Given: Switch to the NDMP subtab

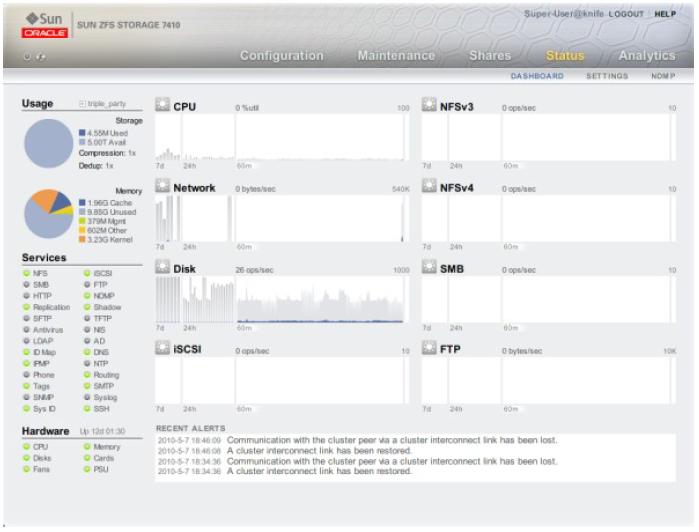Looking at the screenshot, I should click(663, 76).
